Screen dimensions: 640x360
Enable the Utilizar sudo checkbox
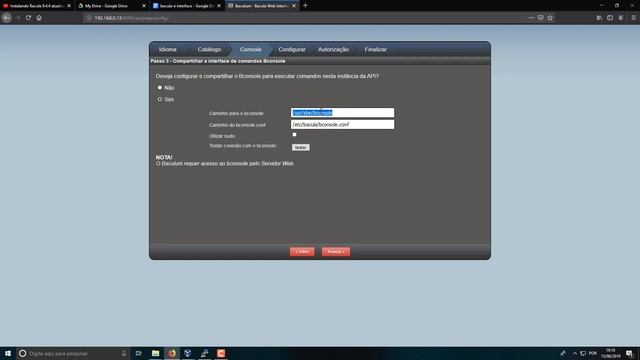coord(294,135)
